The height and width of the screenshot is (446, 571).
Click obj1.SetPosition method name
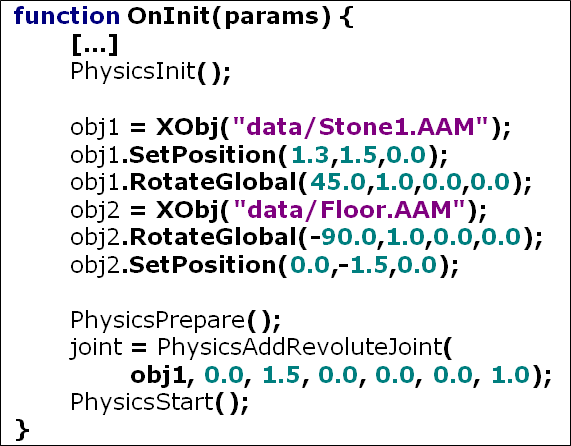point(204,155)
